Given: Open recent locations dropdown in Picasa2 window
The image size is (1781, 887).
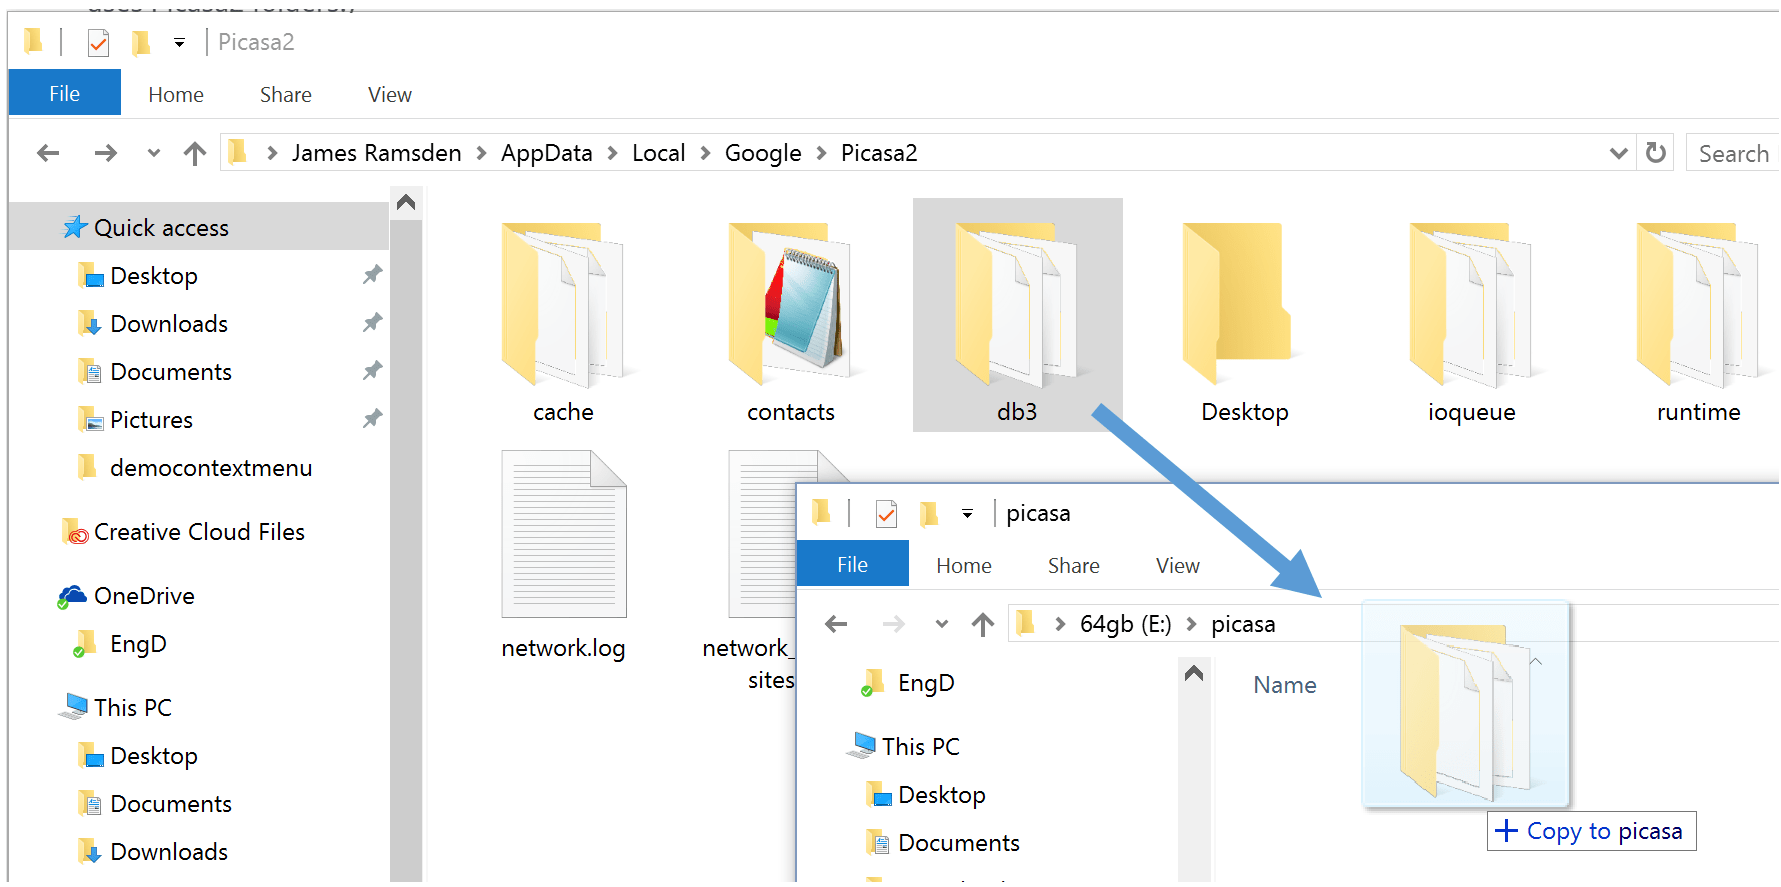Looking at the screenshot, I should (153, 153).
